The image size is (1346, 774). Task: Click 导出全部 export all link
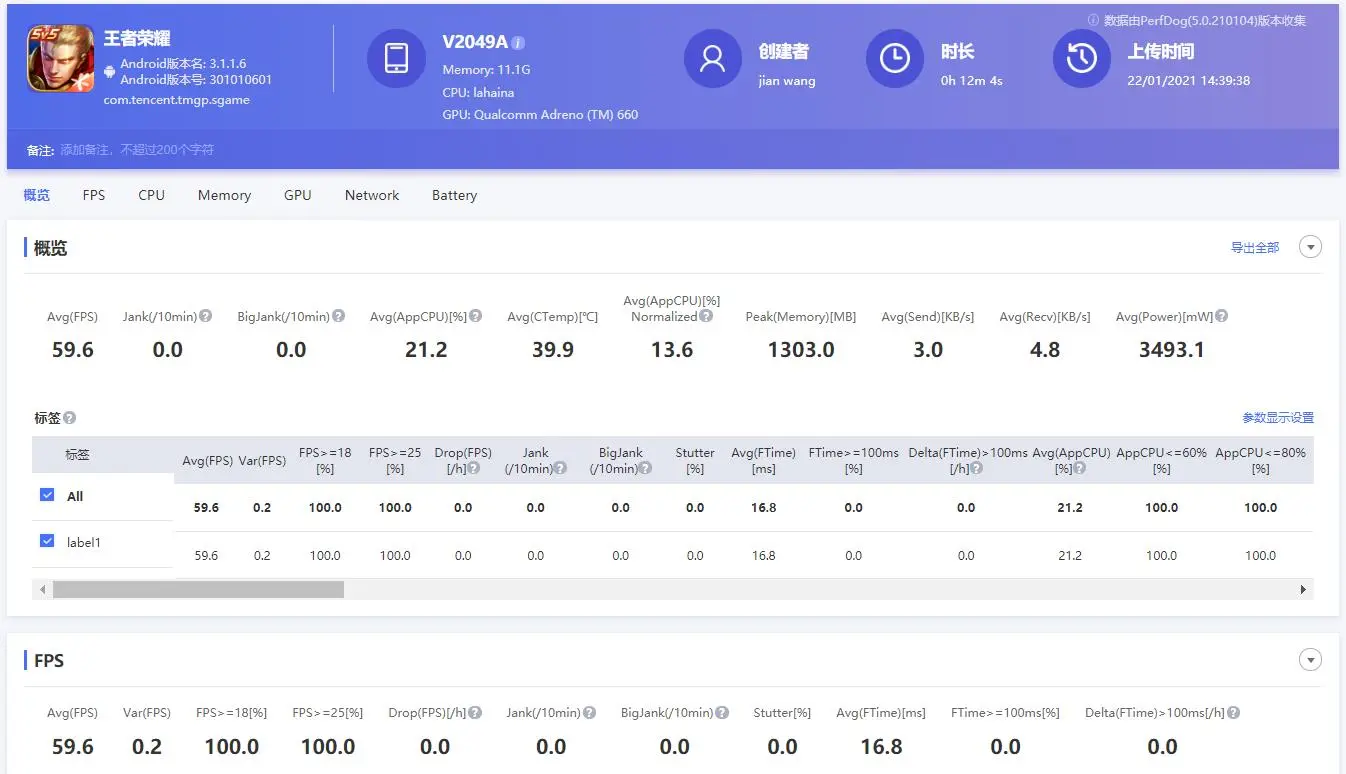(1255, 247)
